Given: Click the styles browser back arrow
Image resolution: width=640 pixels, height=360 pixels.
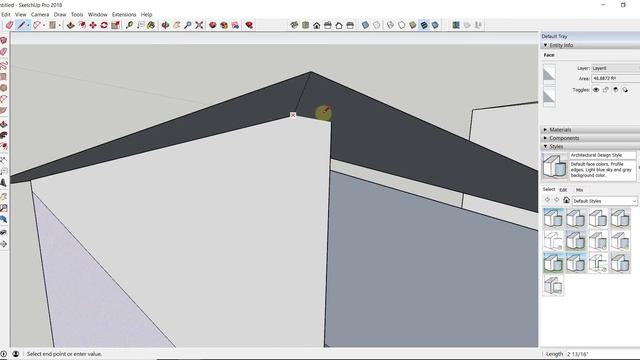Looking at the screenshot, I should pyautogui.click(x=547, y=200).
